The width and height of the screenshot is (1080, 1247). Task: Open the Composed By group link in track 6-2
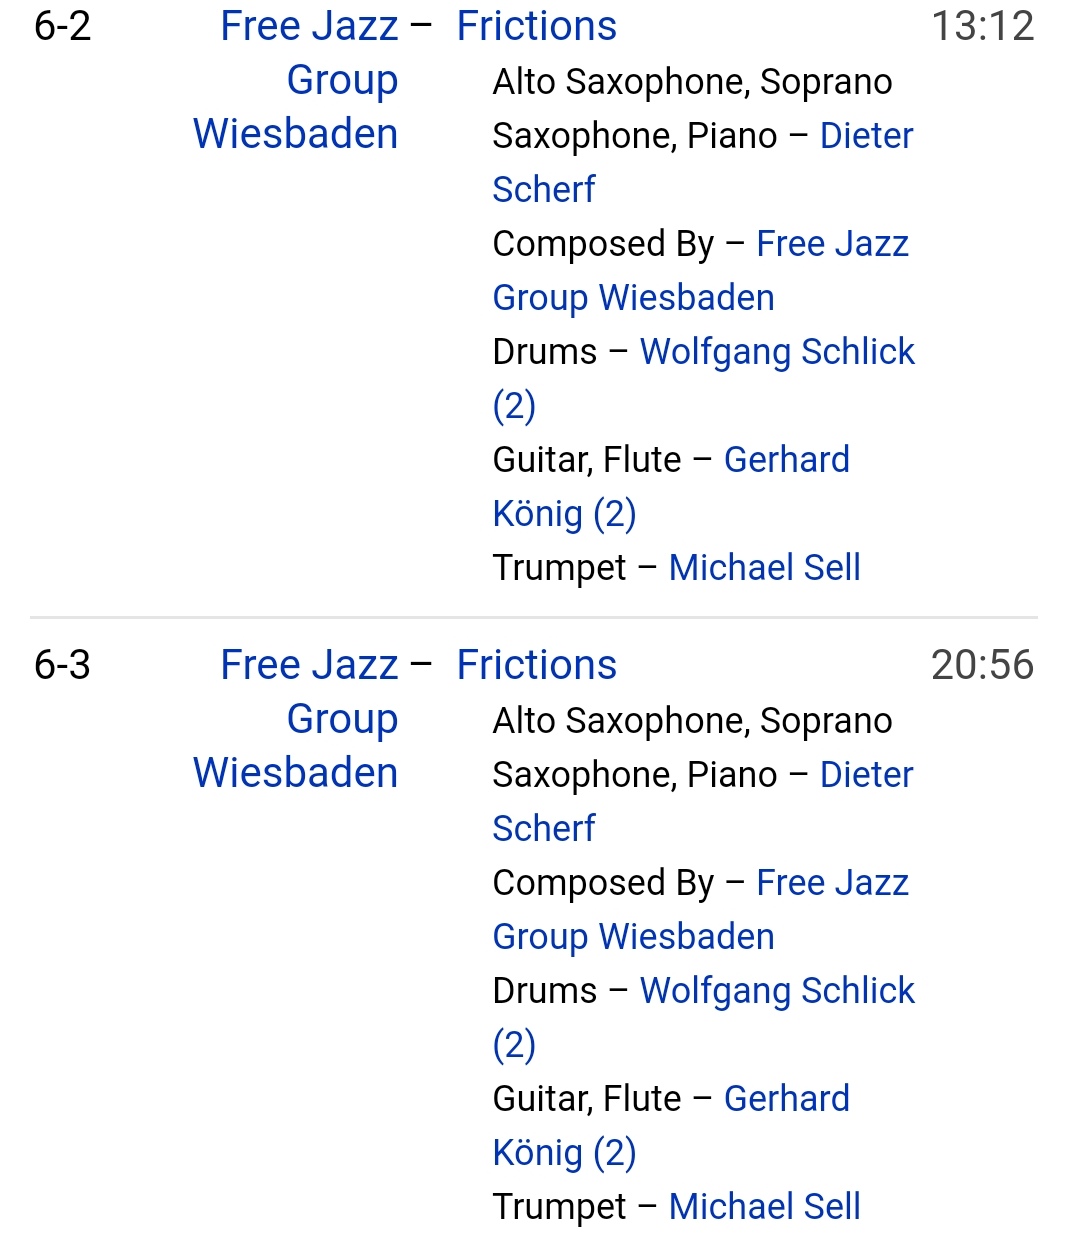coord(832,244)
